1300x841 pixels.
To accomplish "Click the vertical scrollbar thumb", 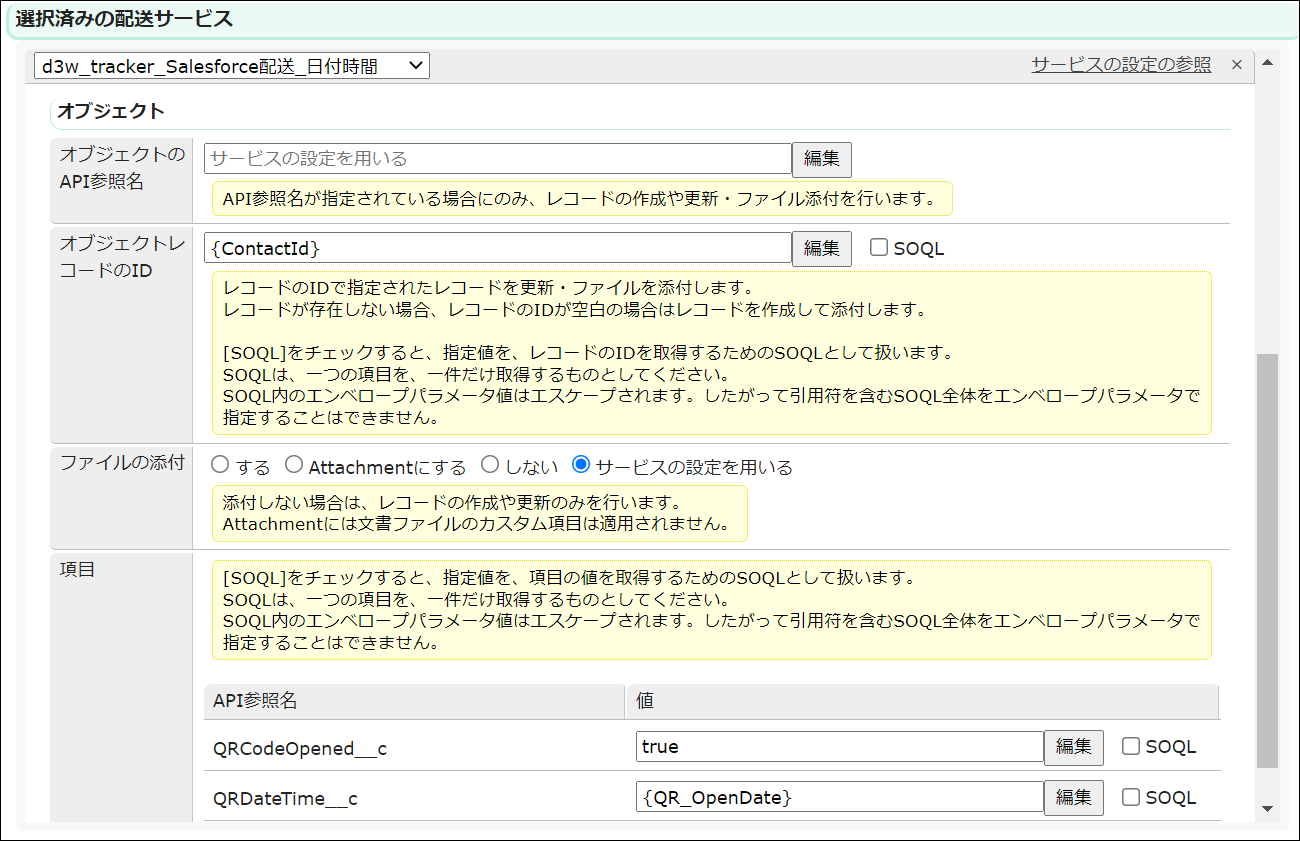I will pos(1267,560).
